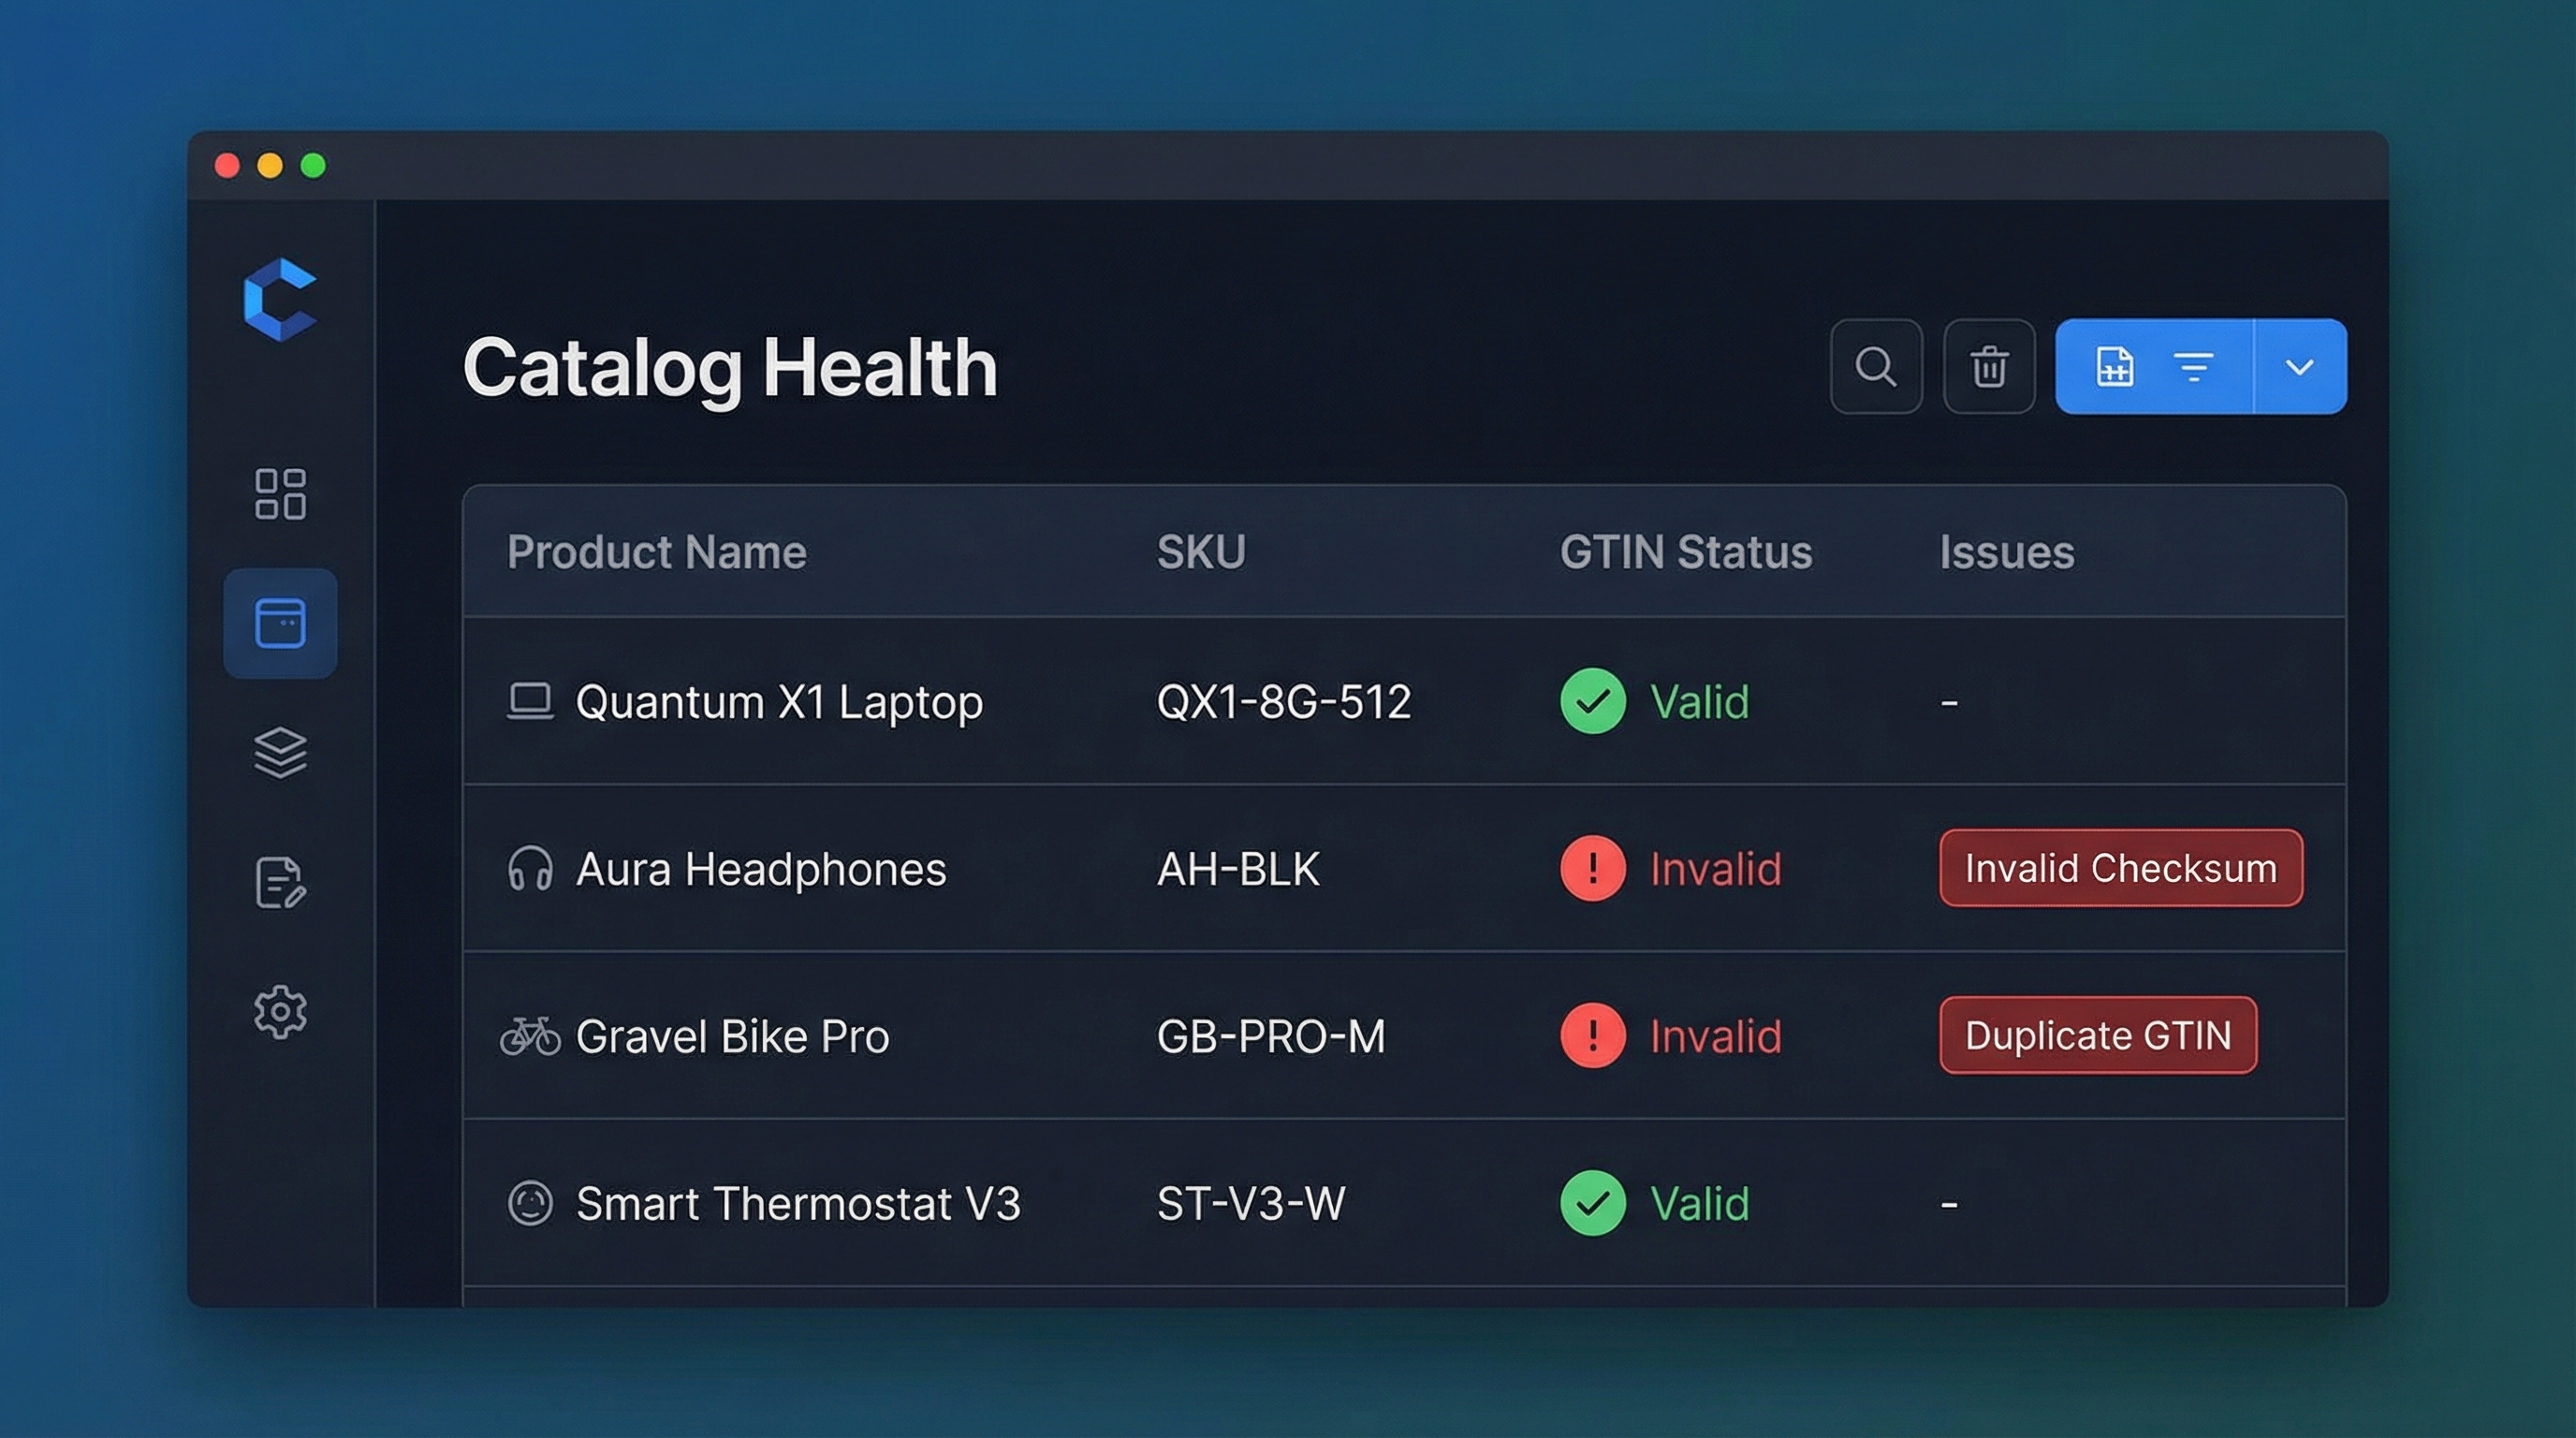Open the layers section in the sidebar

coord(282,753)
